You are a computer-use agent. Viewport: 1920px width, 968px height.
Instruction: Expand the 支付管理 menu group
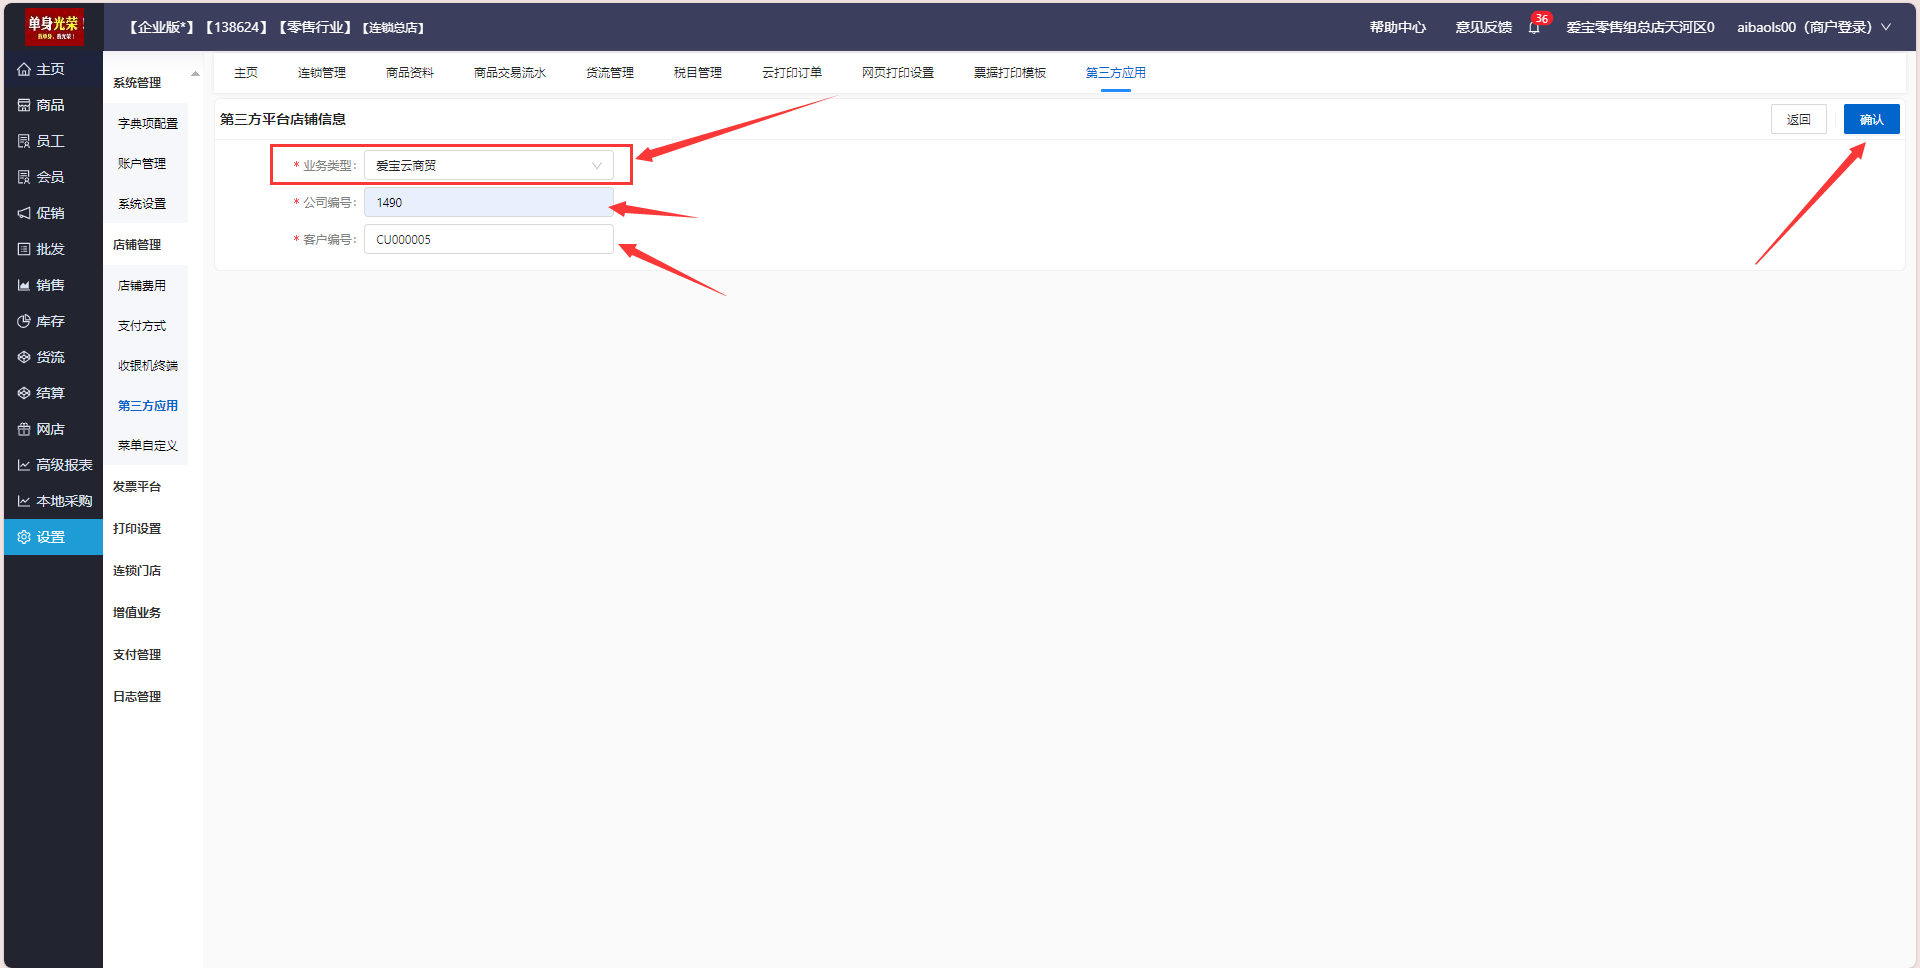(x=137, y=655)
